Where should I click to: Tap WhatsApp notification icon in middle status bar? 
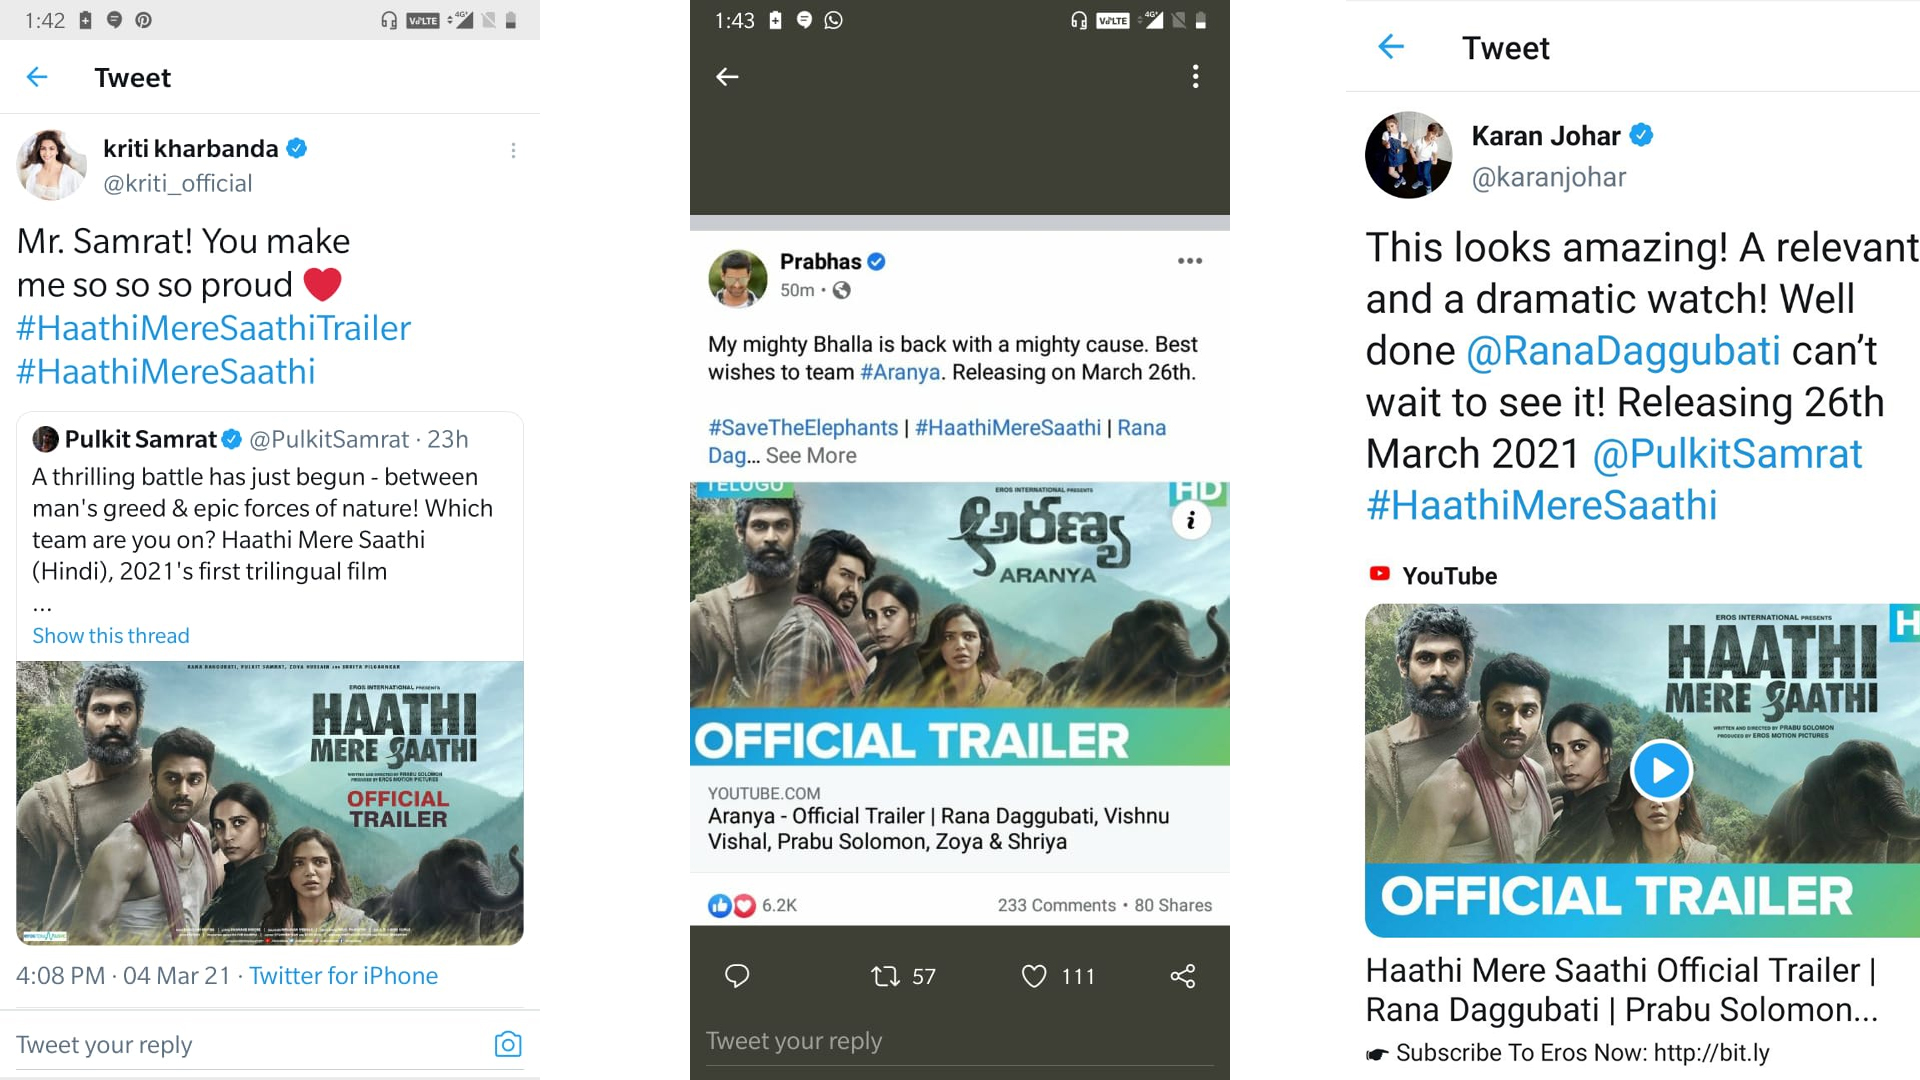833,20
